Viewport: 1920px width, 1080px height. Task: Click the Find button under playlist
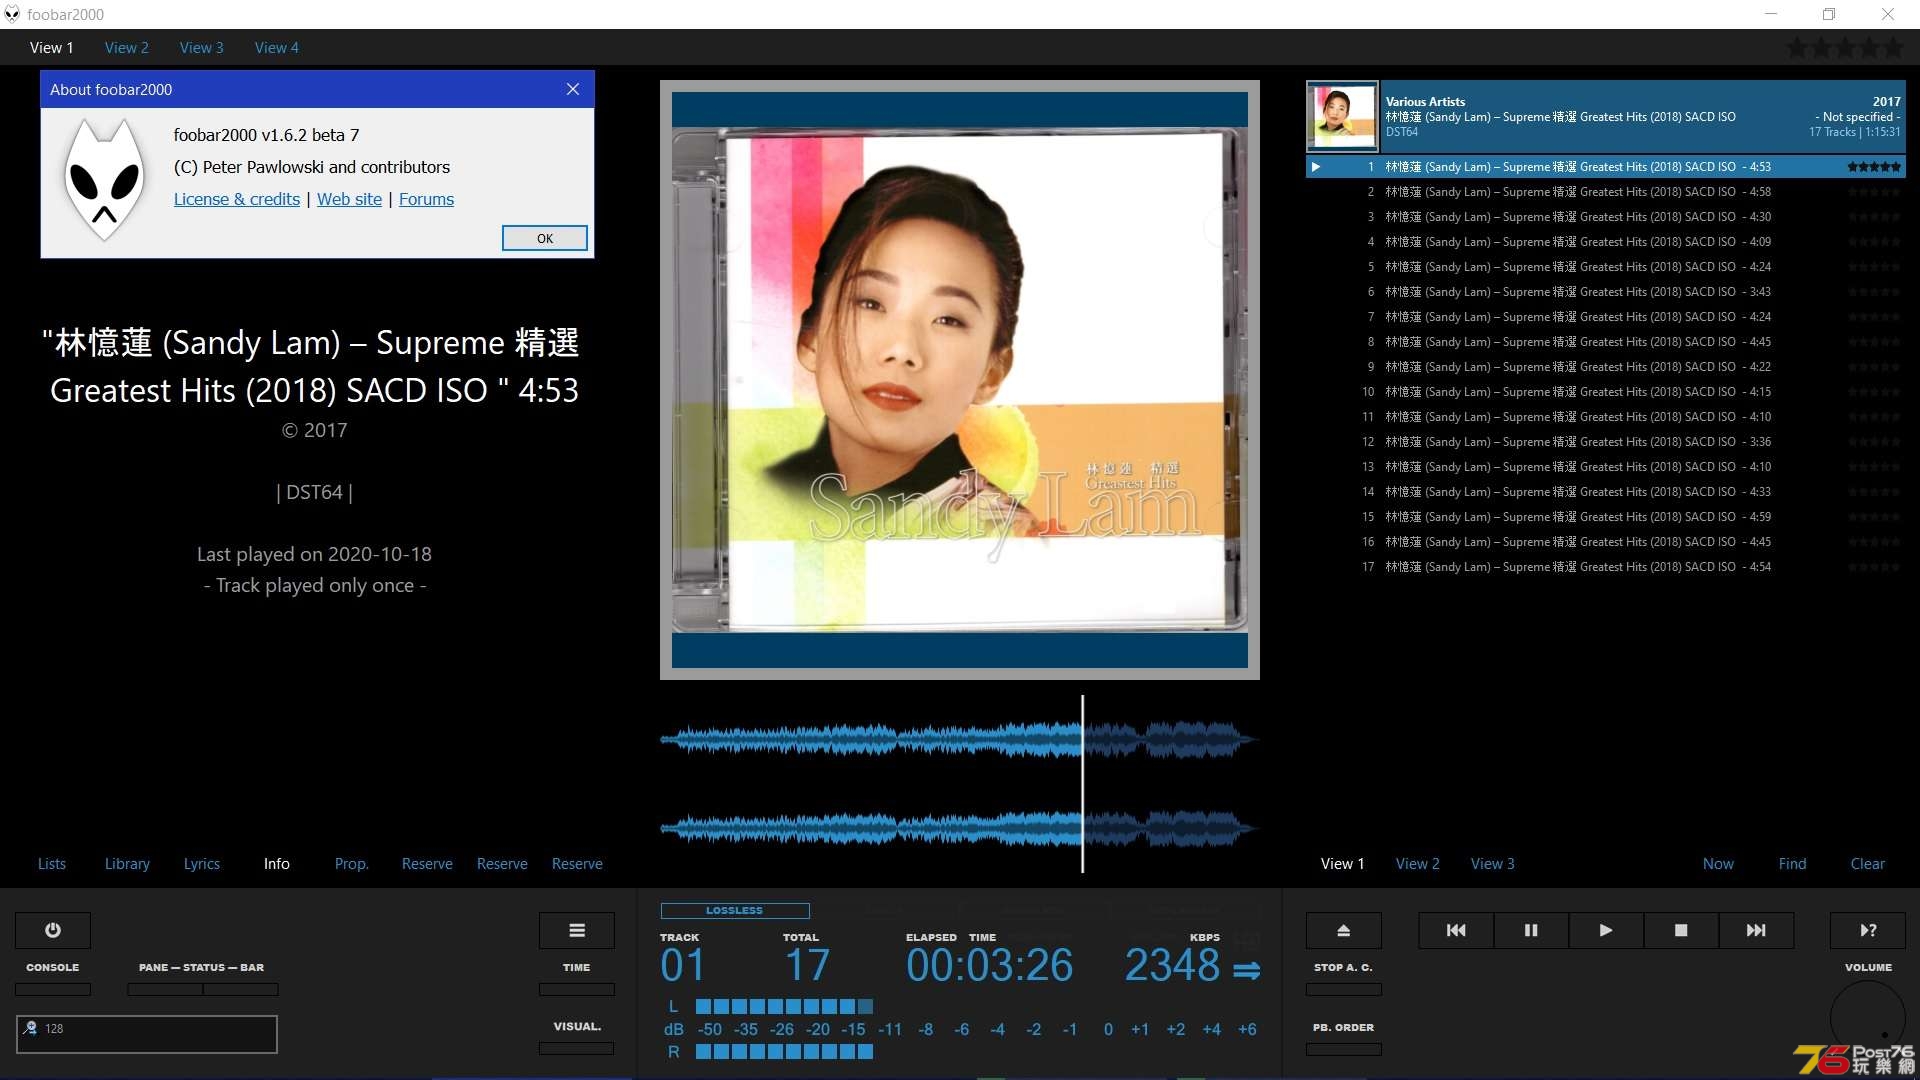click(1792, 863)
